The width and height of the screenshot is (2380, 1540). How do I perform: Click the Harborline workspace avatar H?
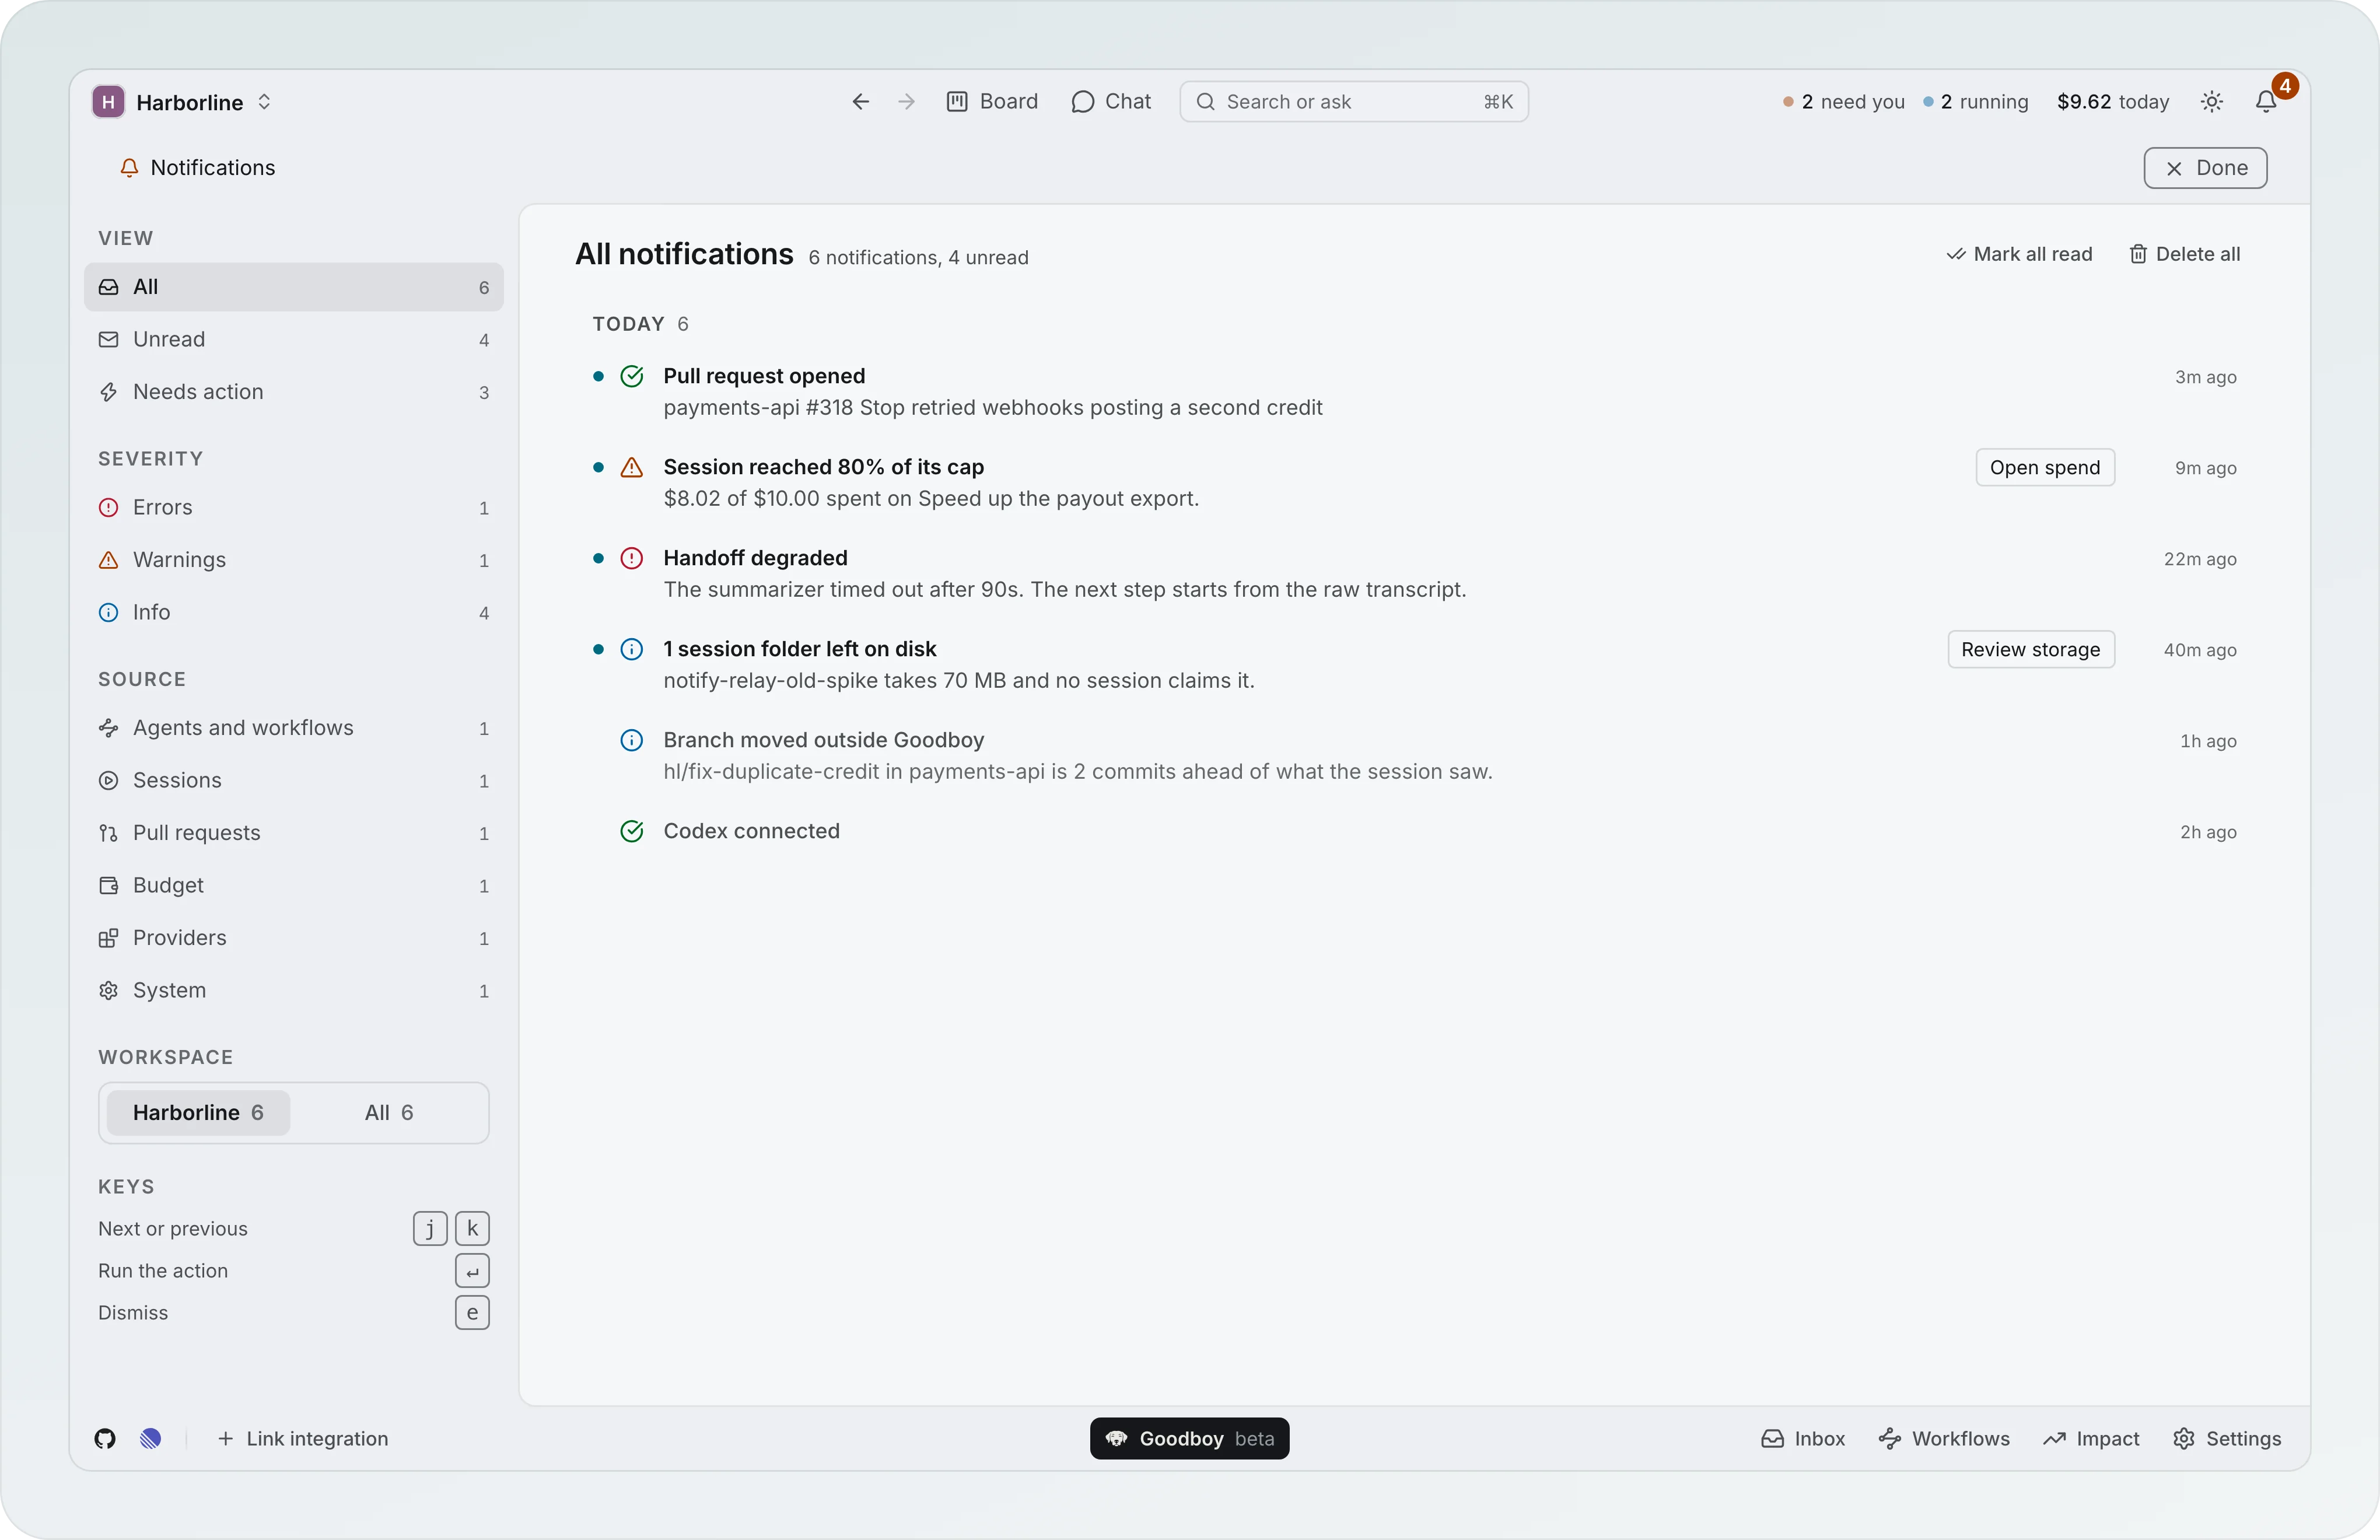click(108, 102)
